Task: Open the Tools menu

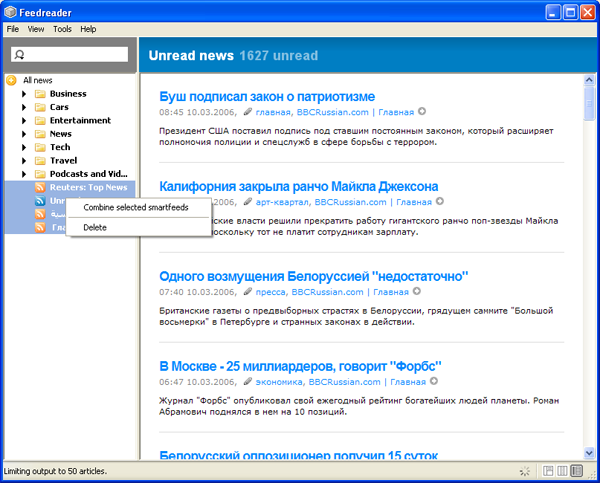Action: [62, 29]
